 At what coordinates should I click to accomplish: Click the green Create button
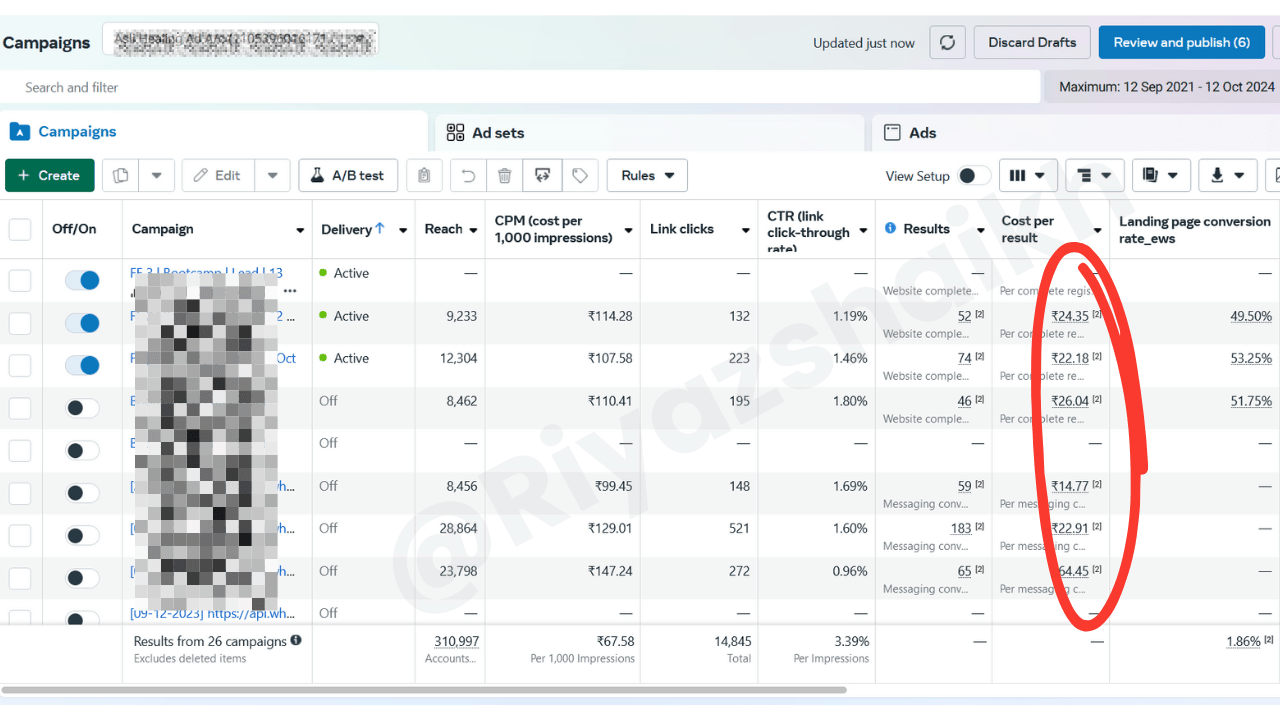coord(49,176)
